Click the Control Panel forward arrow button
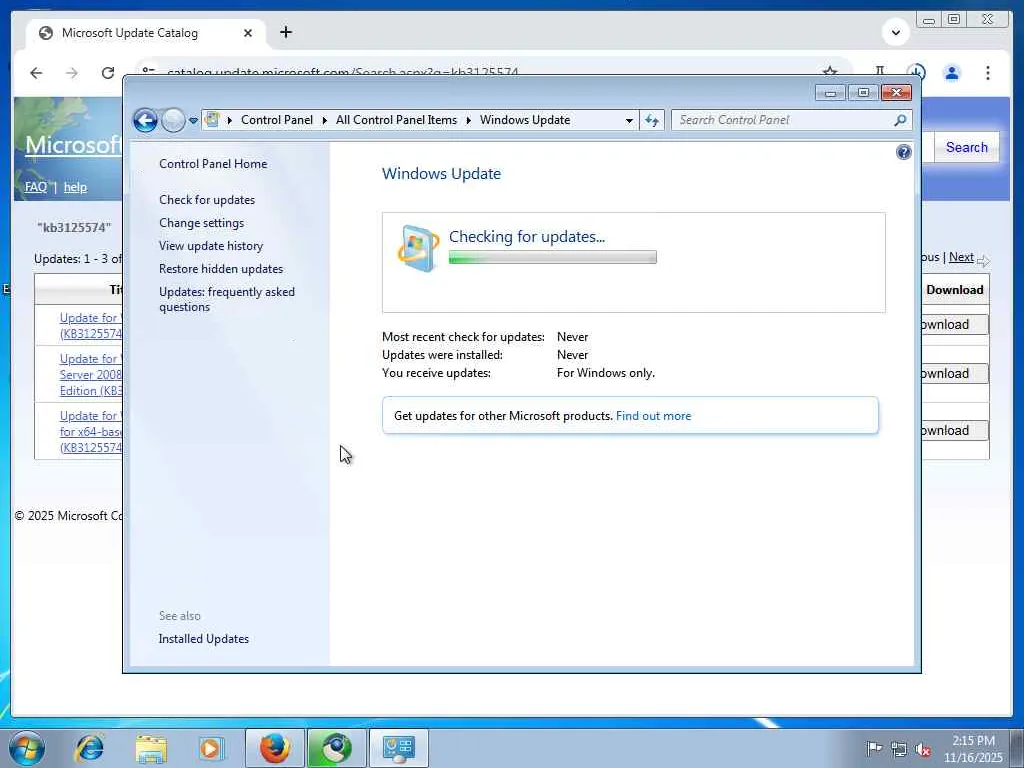This screenshot has height=768, width=1024. pyautogui.click(x=173, y=120)
